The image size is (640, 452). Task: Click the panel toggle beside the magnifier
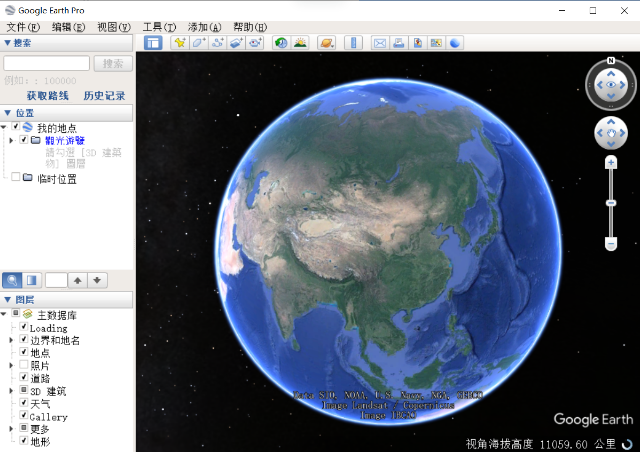pyautogui.click(x=32, y=280)
